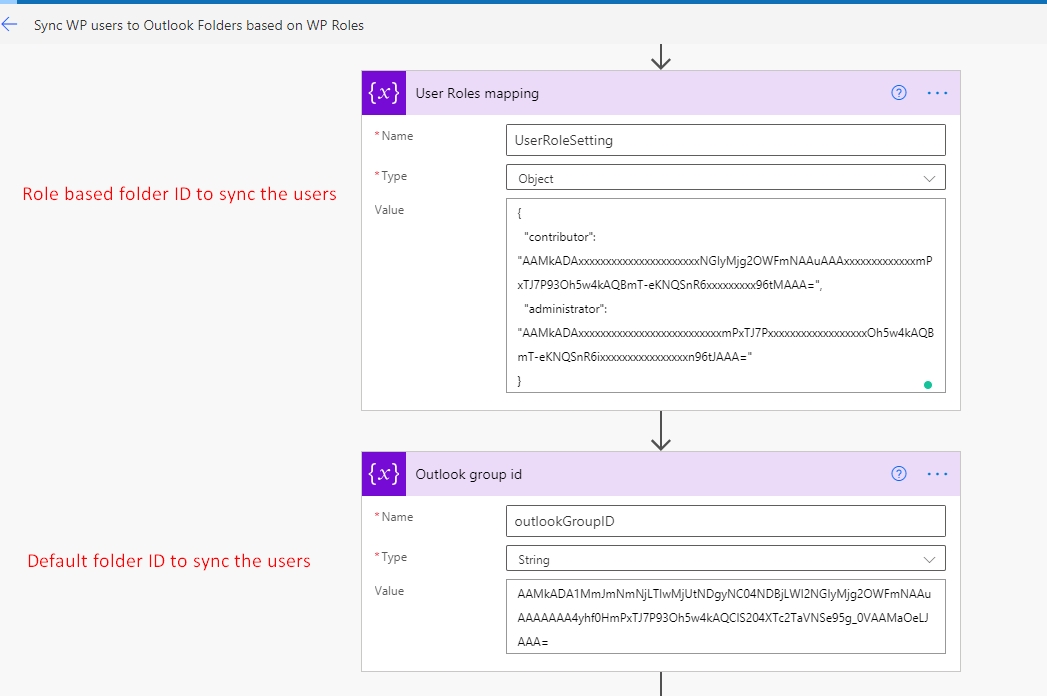Click the outlookGroupID name field
1047x696 pixels.
tap(726, 521)
